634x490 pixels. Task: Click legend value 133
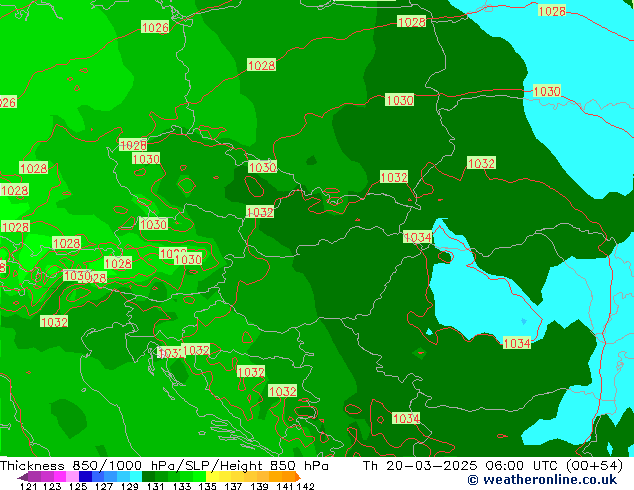coord(182,486)
